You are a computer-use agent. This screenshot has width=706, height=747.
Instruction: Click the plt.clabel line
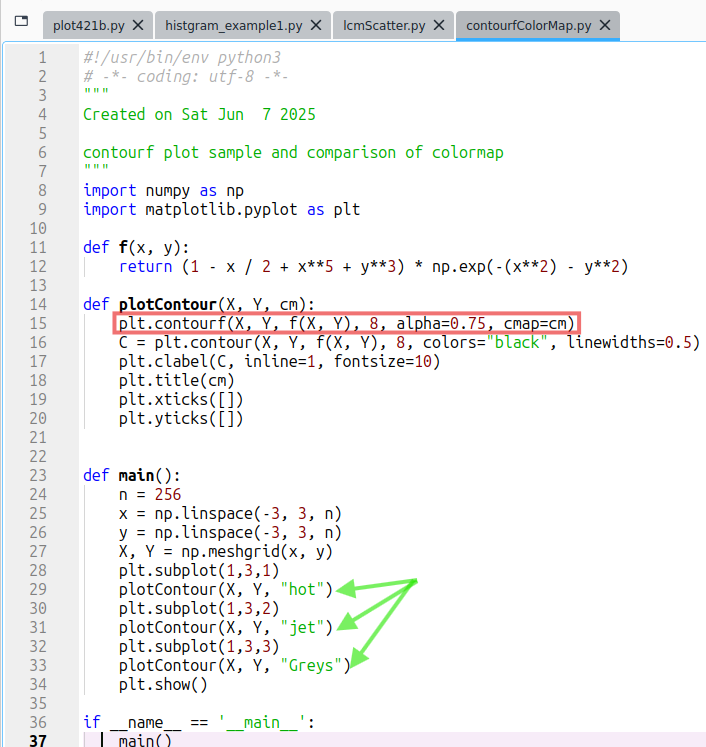click(x=279, y=362)
